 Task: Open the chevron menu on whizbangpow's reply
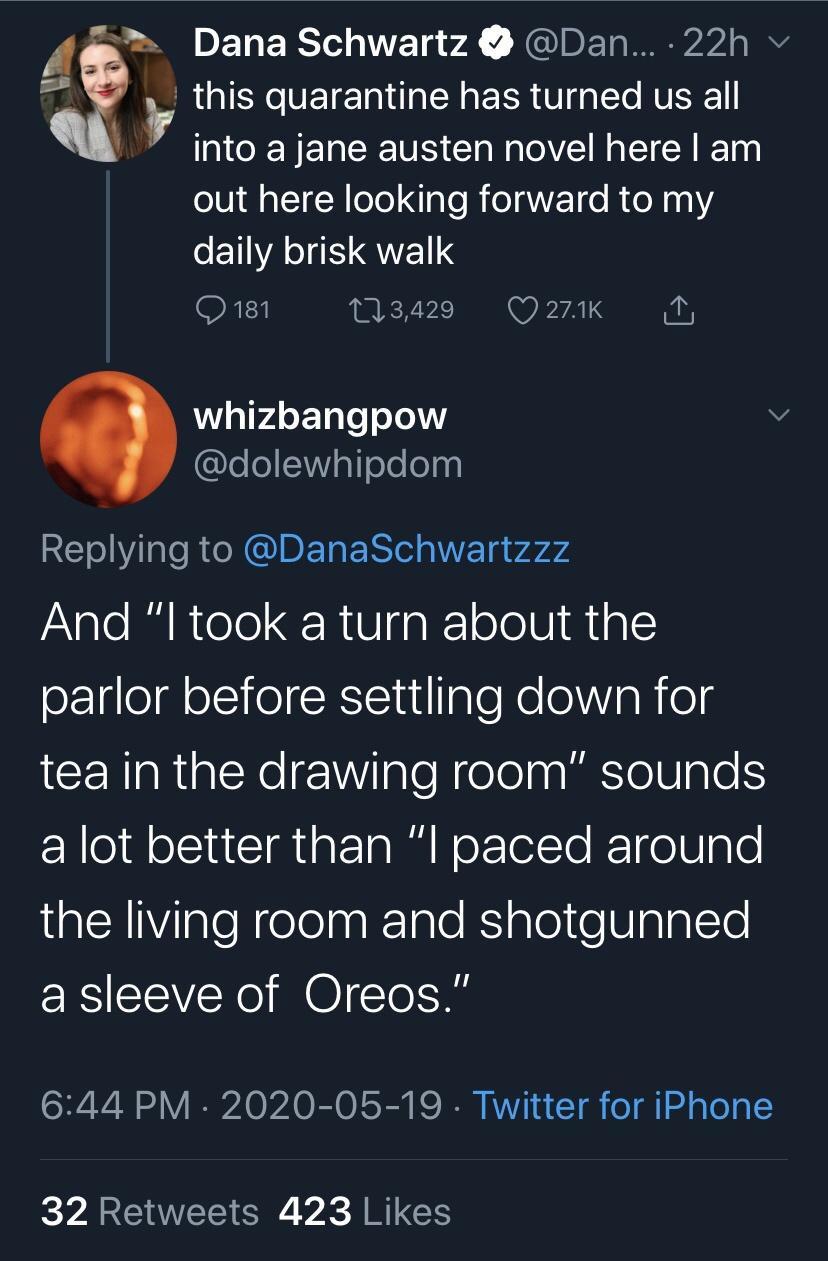[x=780, y=414]
